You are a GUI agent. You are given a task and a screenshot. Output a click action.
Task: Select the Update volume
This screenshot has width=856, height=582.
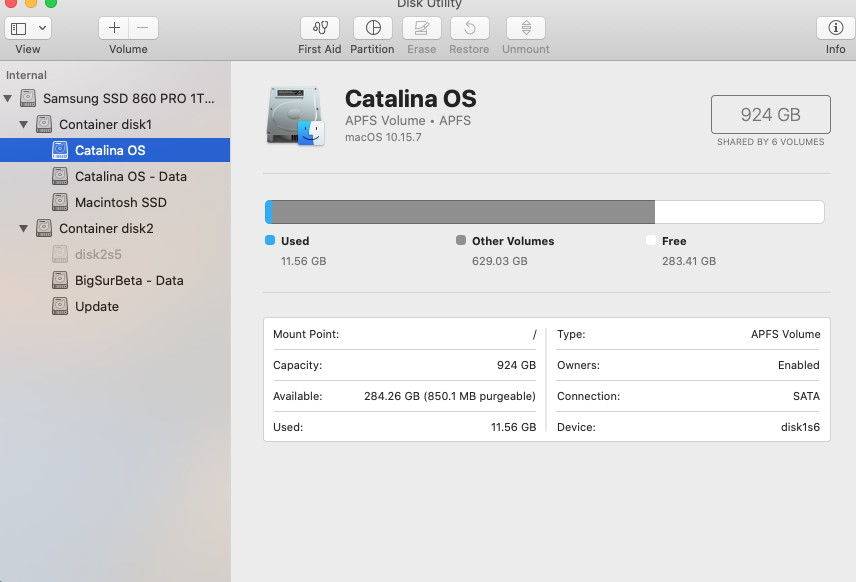(115, 306)
